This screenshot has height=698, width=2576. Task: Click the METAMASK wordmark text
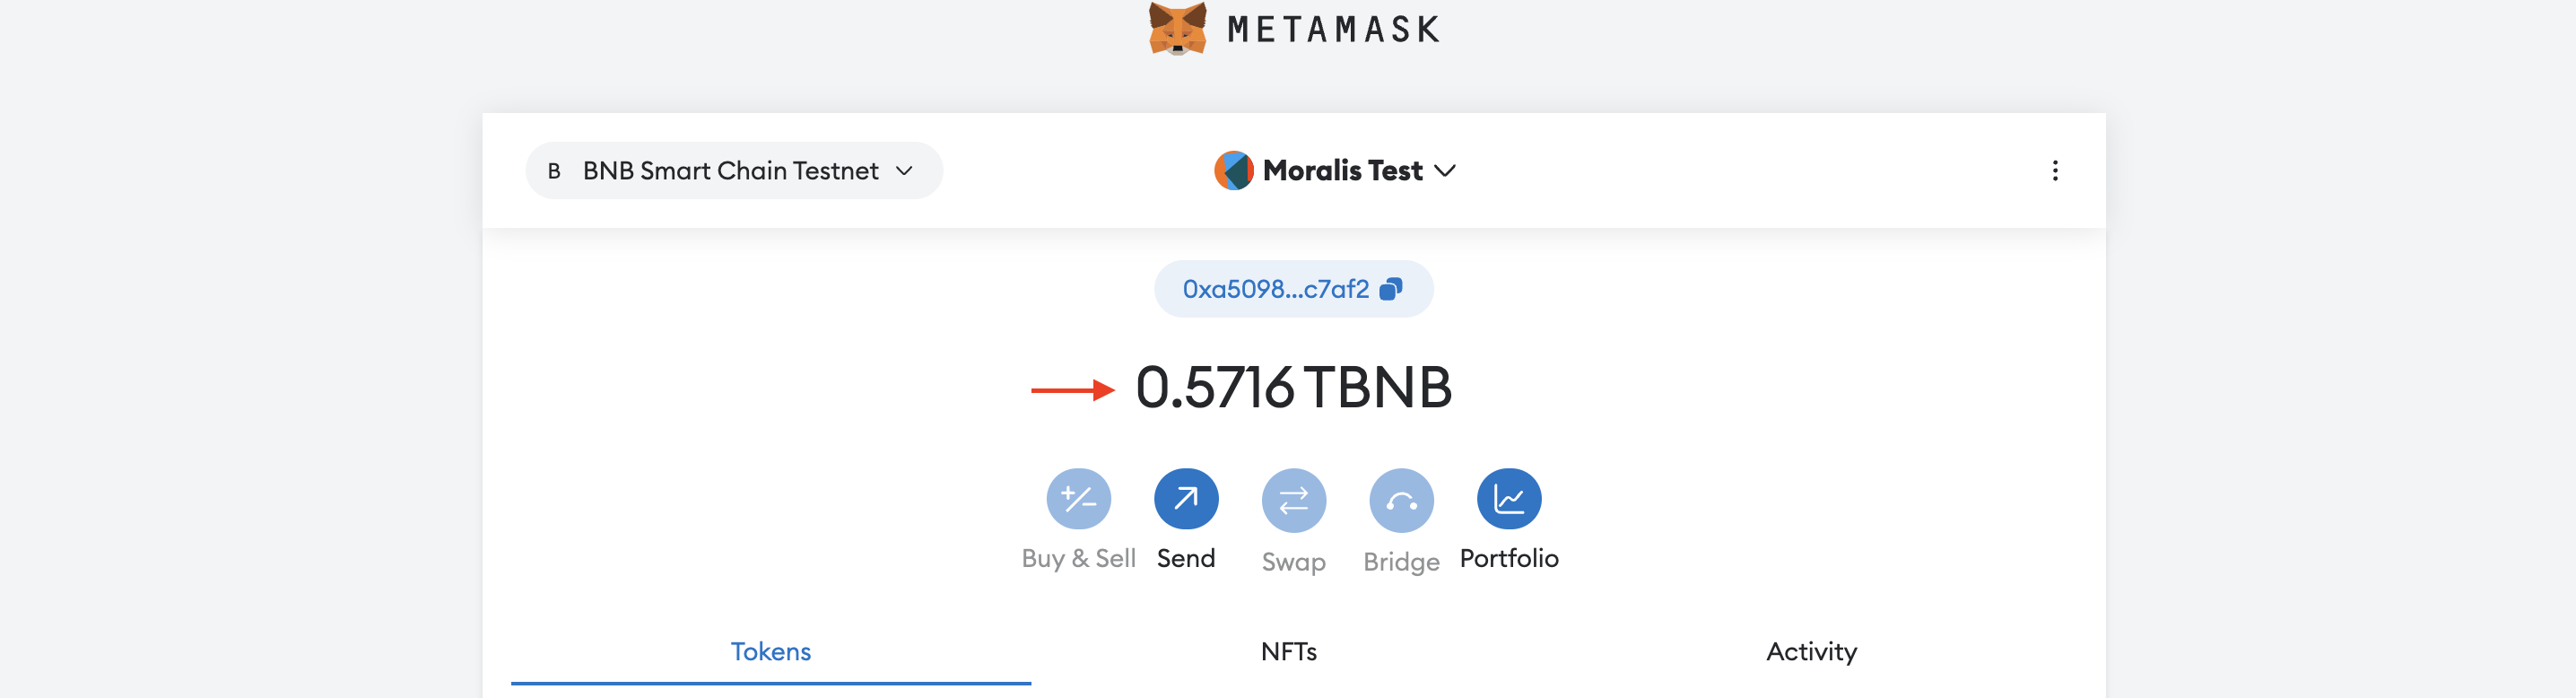pos(1333,29)
